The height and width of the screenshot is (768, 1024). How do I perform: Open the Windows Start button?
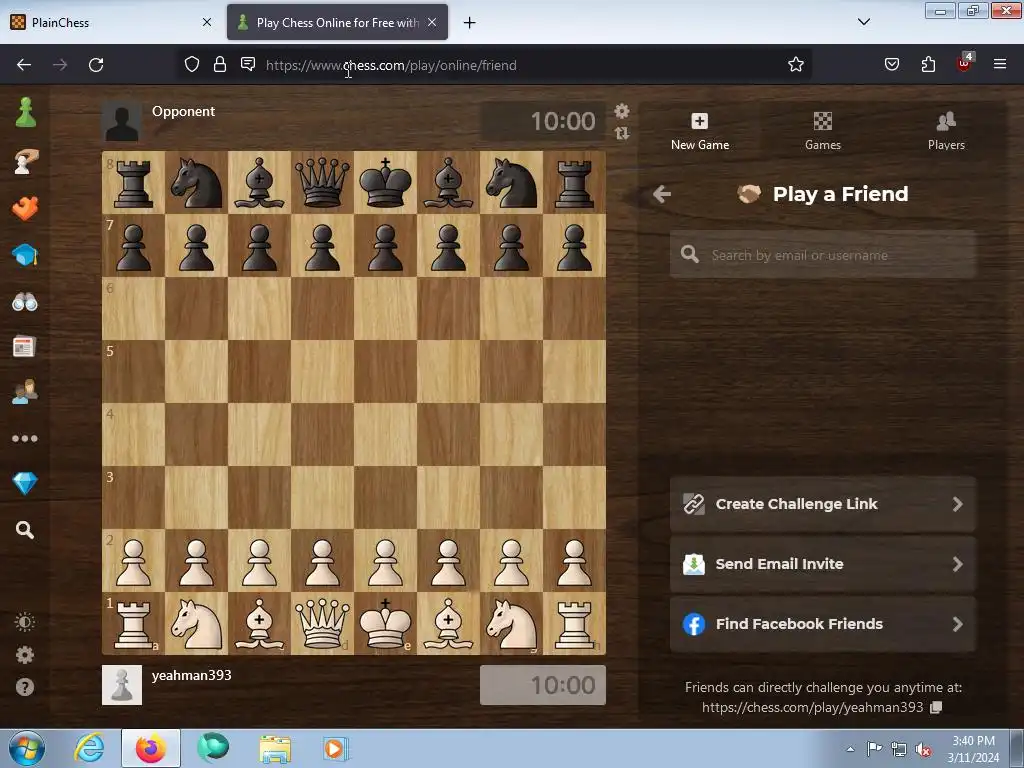(27, 748)
